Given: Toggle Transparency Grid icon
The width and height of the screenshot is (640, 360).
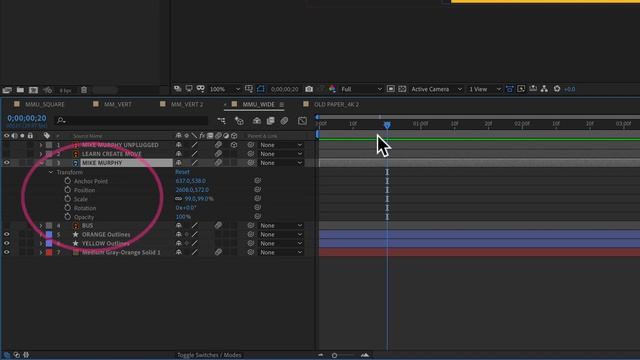Looking at the screenshot, I should coord(402,89).
